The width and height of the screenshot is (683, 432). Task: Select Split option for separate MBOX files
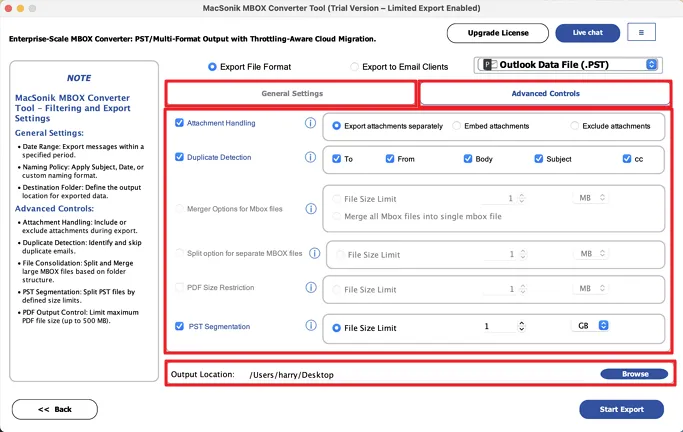point(179,253)
